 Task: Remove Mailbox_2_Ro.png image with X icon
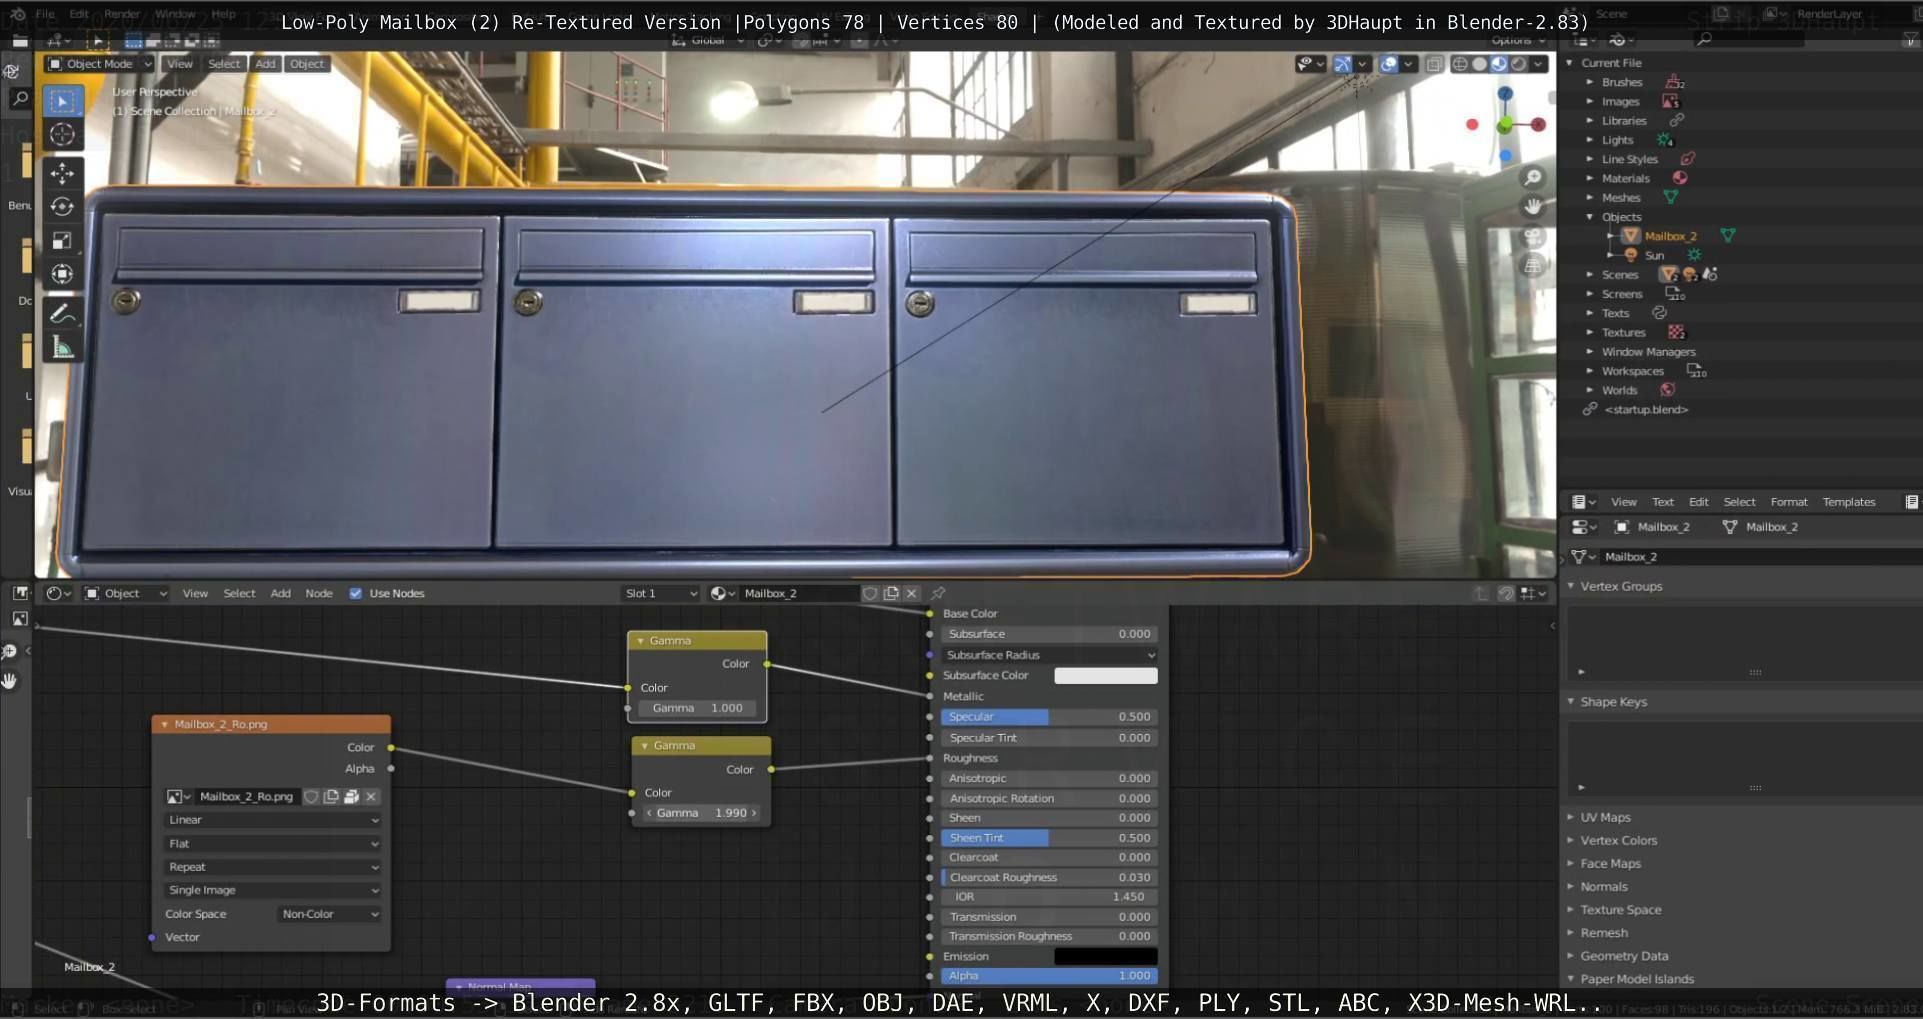pyautogui.click(x=371, y=797)
